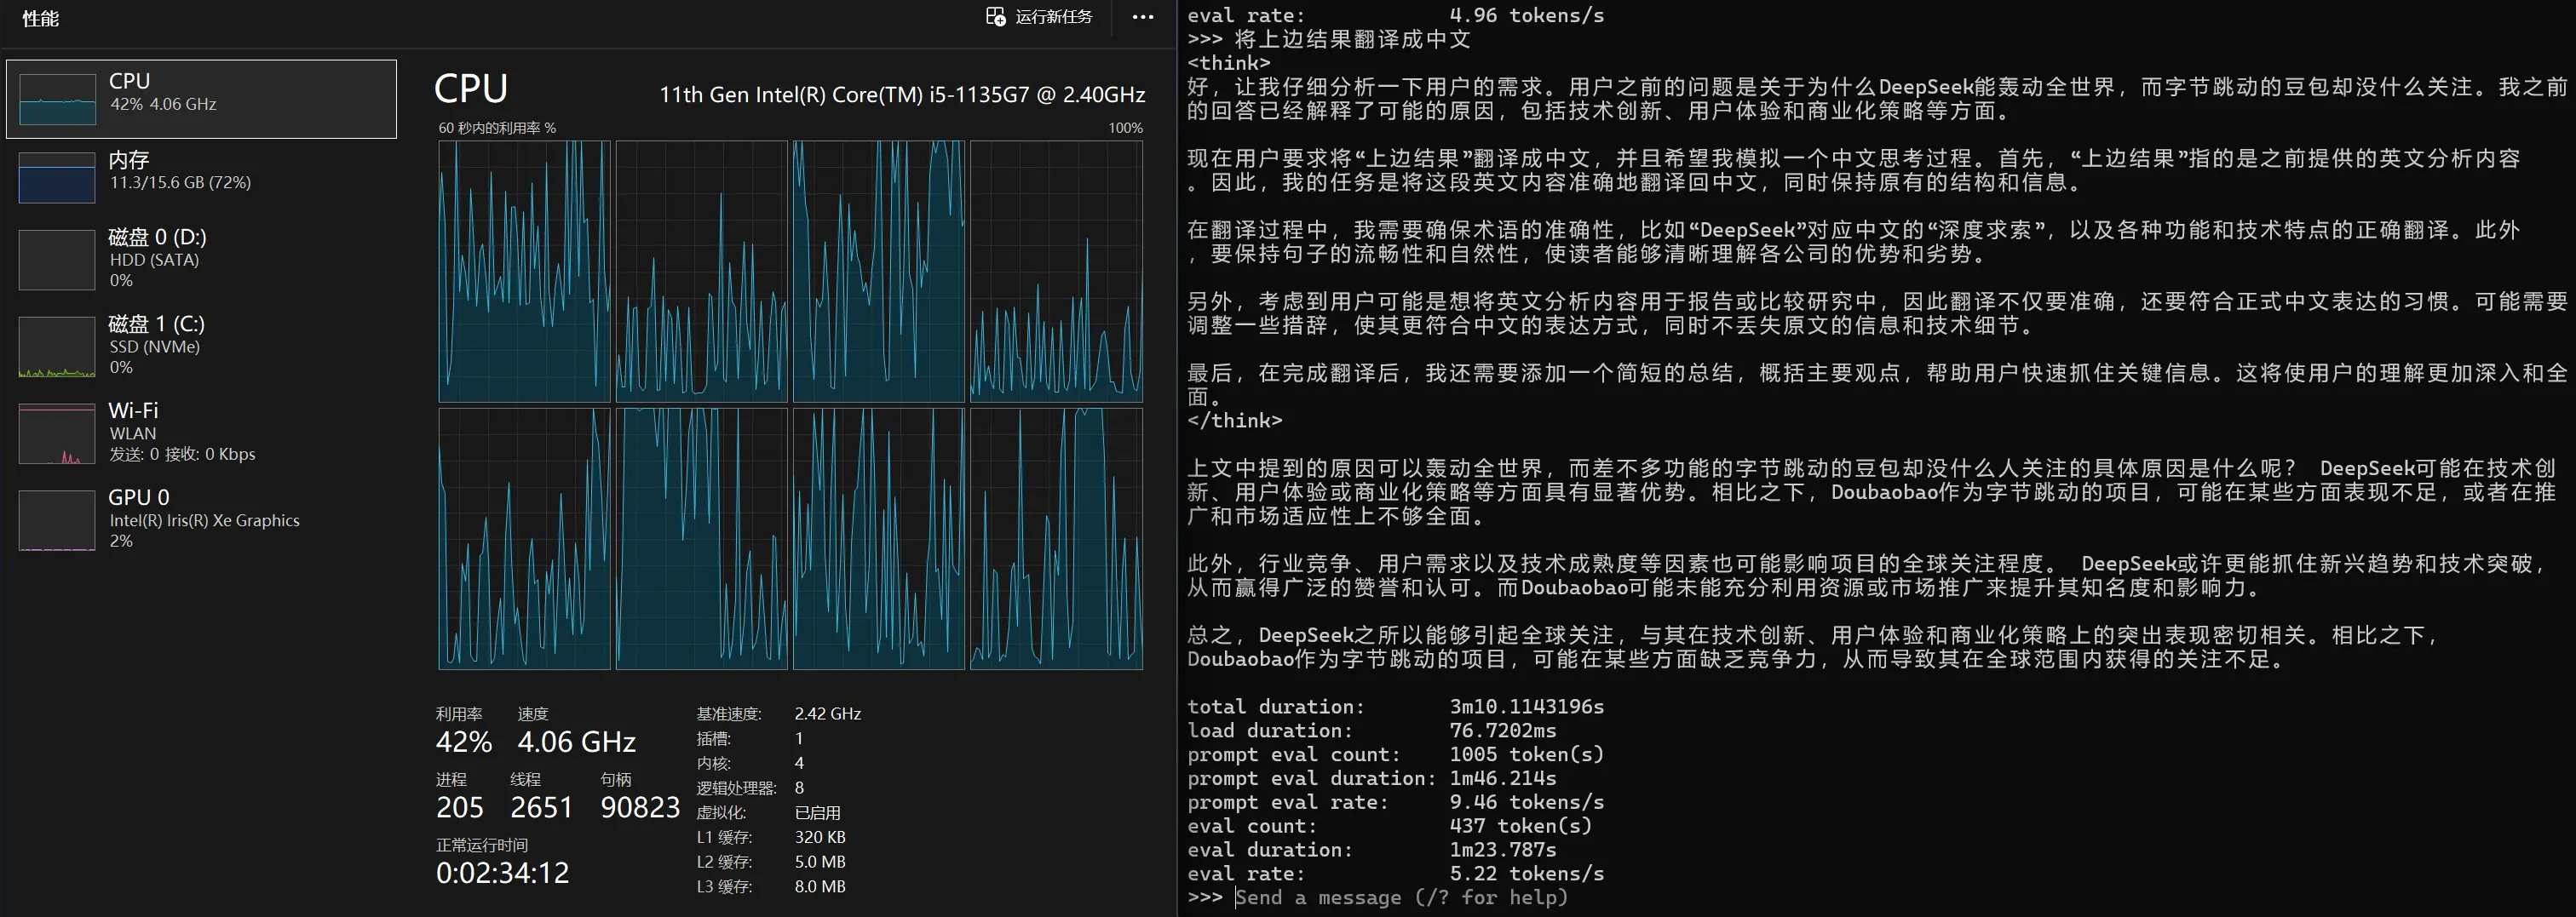2576x917 pixels.
Task: Click the 11th Gen Intel Core i5-1135G7 label
Action: tap(902, 95)
